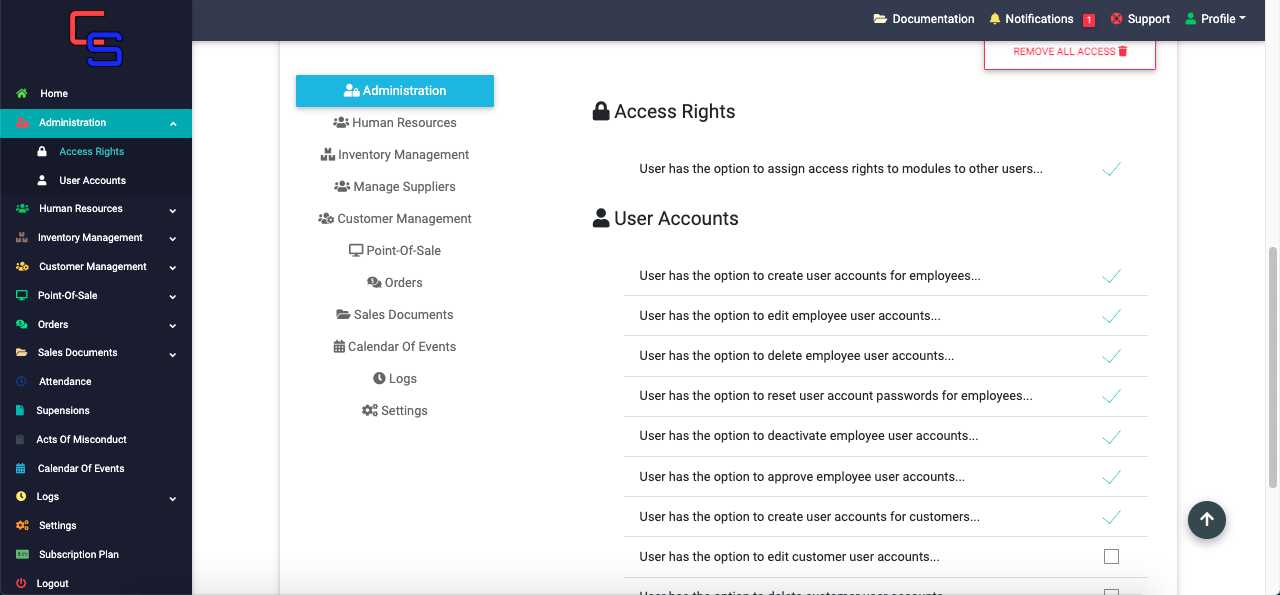This screenshot has width=1280, height=595.
Task: Click the Subscription Plan card icon in sidebar
Action: pyautogui.click(x=22, y=555)
